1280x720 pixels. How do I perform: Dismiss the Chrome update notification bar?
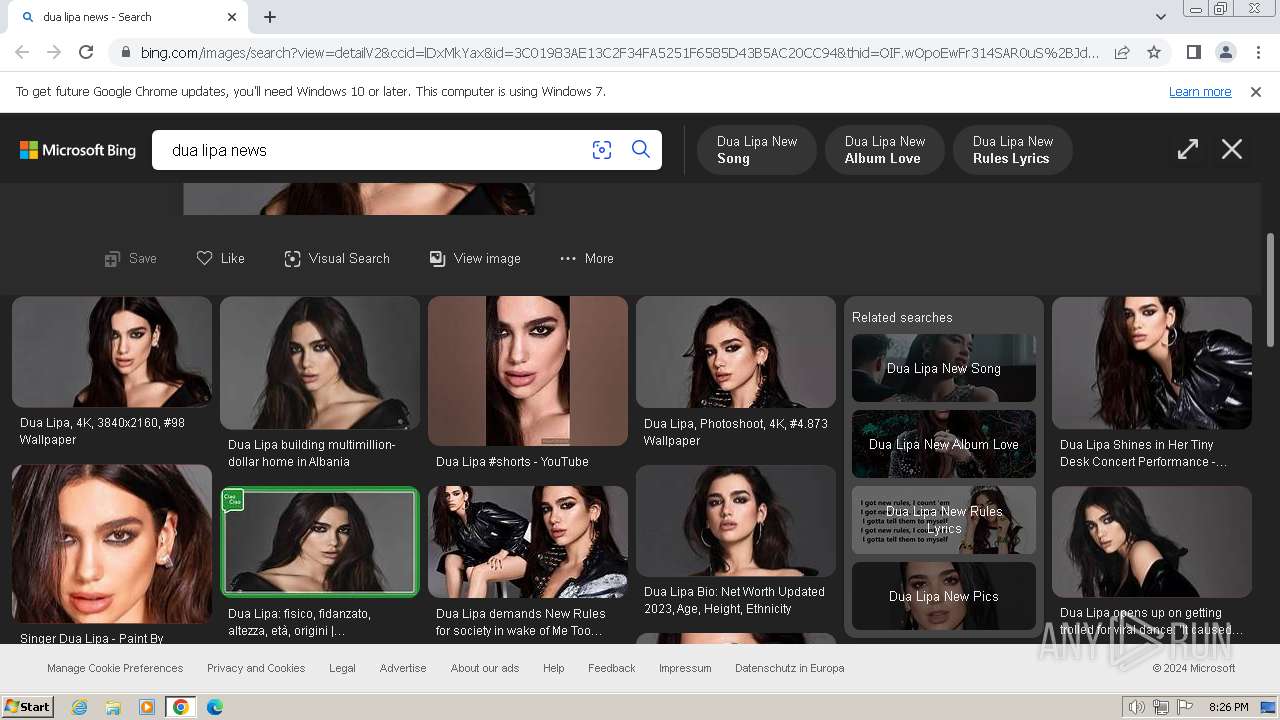pos(1256,91)
